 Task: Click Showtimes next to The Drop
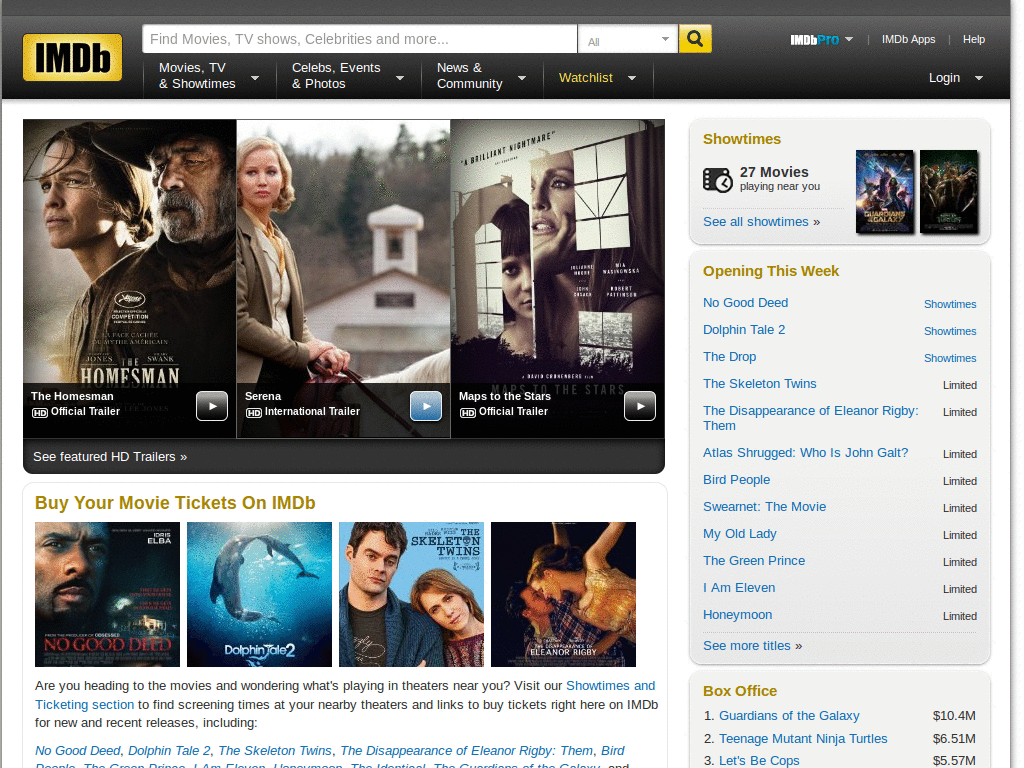click(x=950, y=358)
